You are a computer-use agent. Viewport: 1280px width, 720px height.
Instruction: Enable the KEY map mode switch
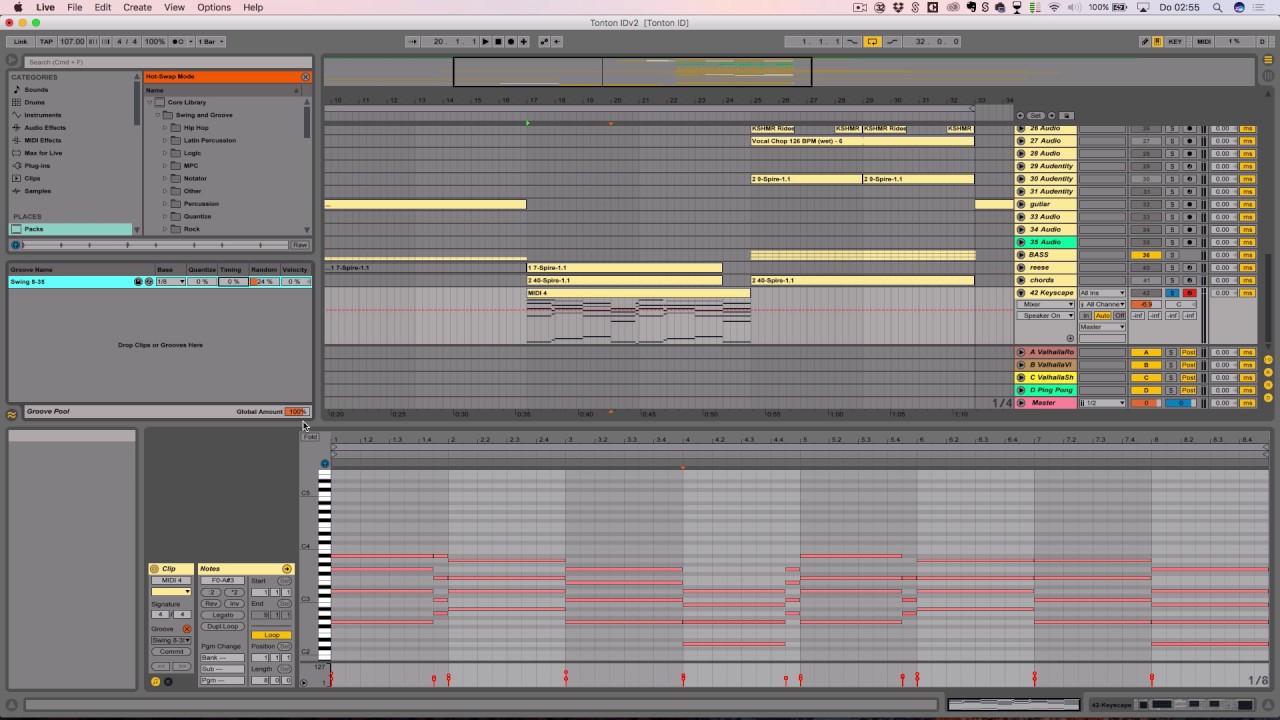1175,42
